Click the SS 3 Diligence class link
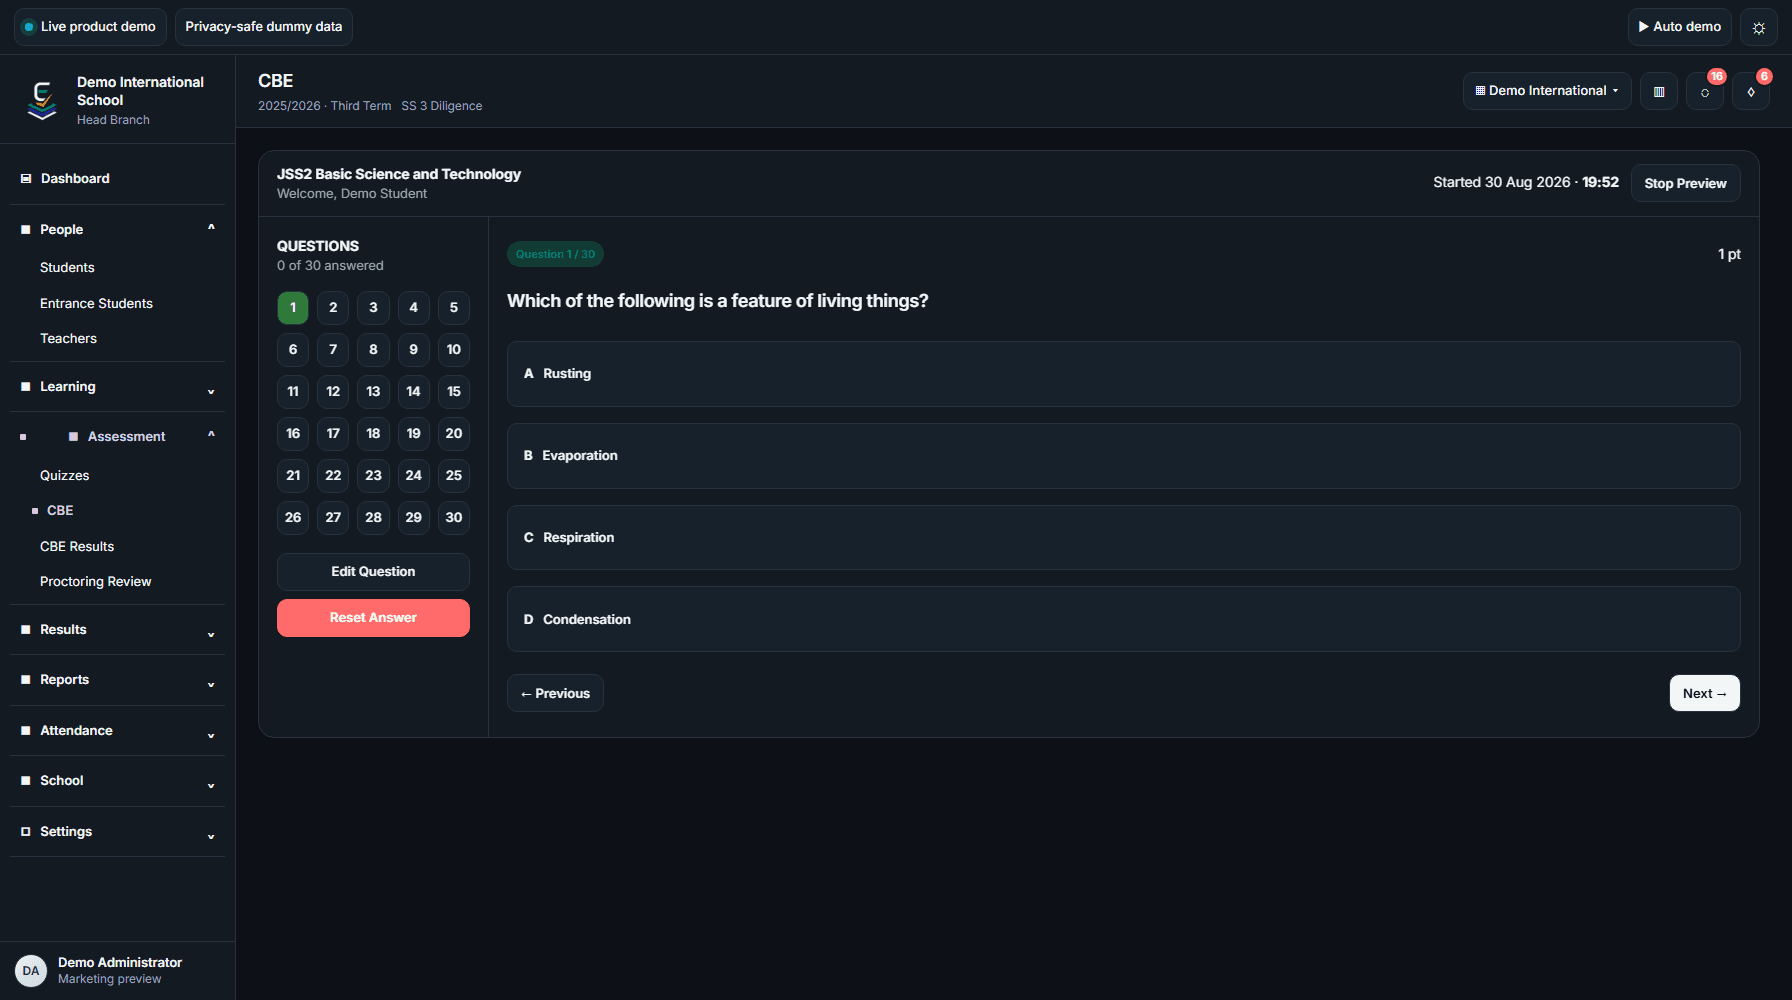The height and width of the screenshot is (1000, 1792). (x=442, y=106)
